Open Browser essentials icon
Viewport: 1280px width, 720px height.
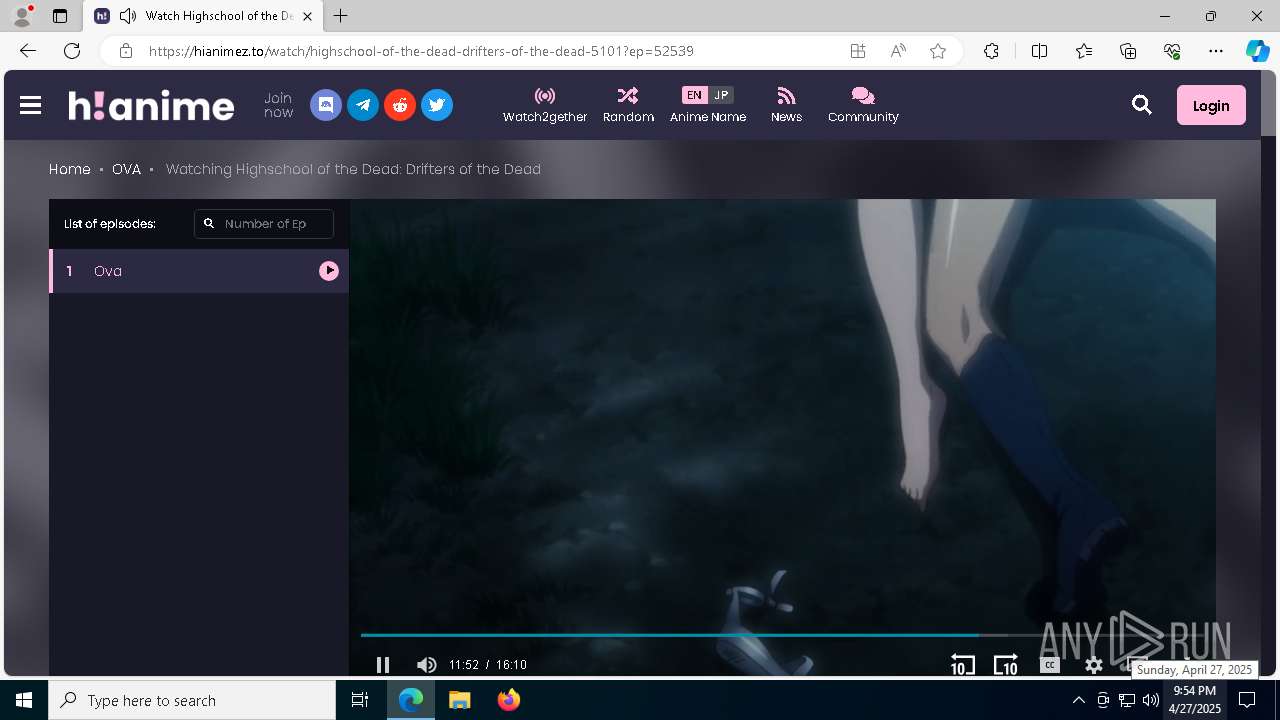tap(1172, 51)
